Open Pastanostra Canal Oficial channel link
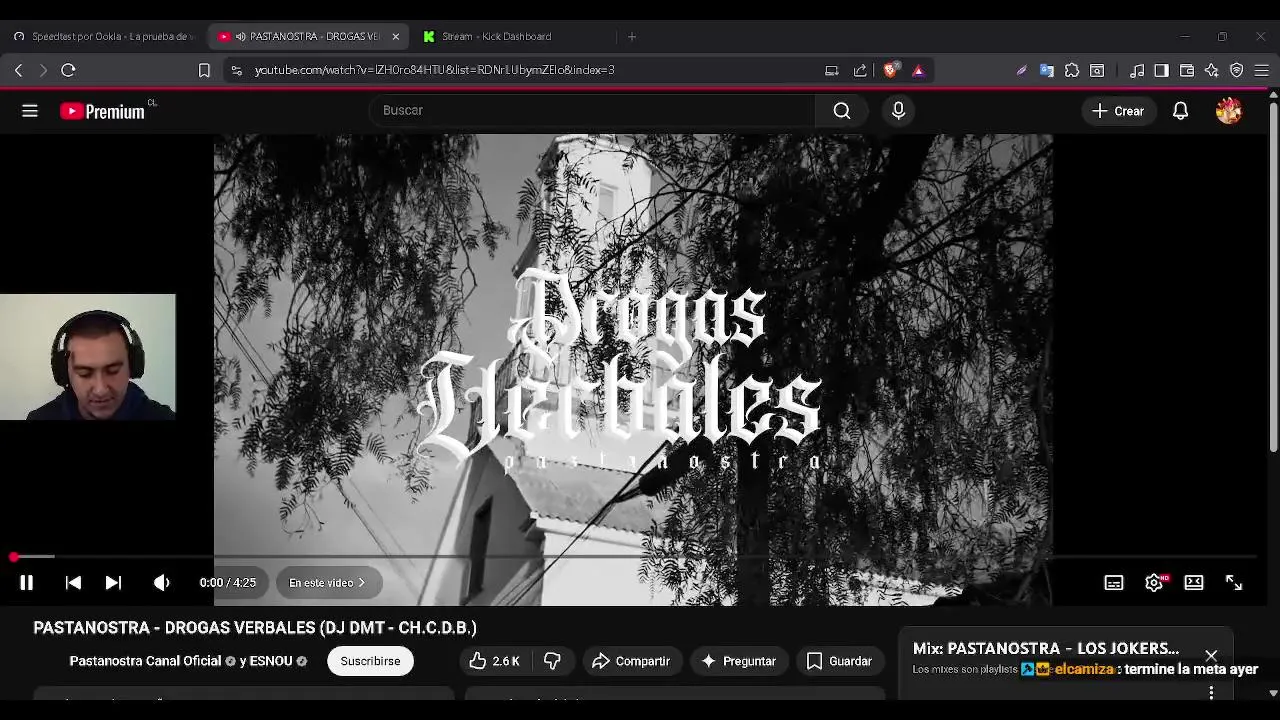This screenshot has height=720, width=1280. tap(145, 661)
